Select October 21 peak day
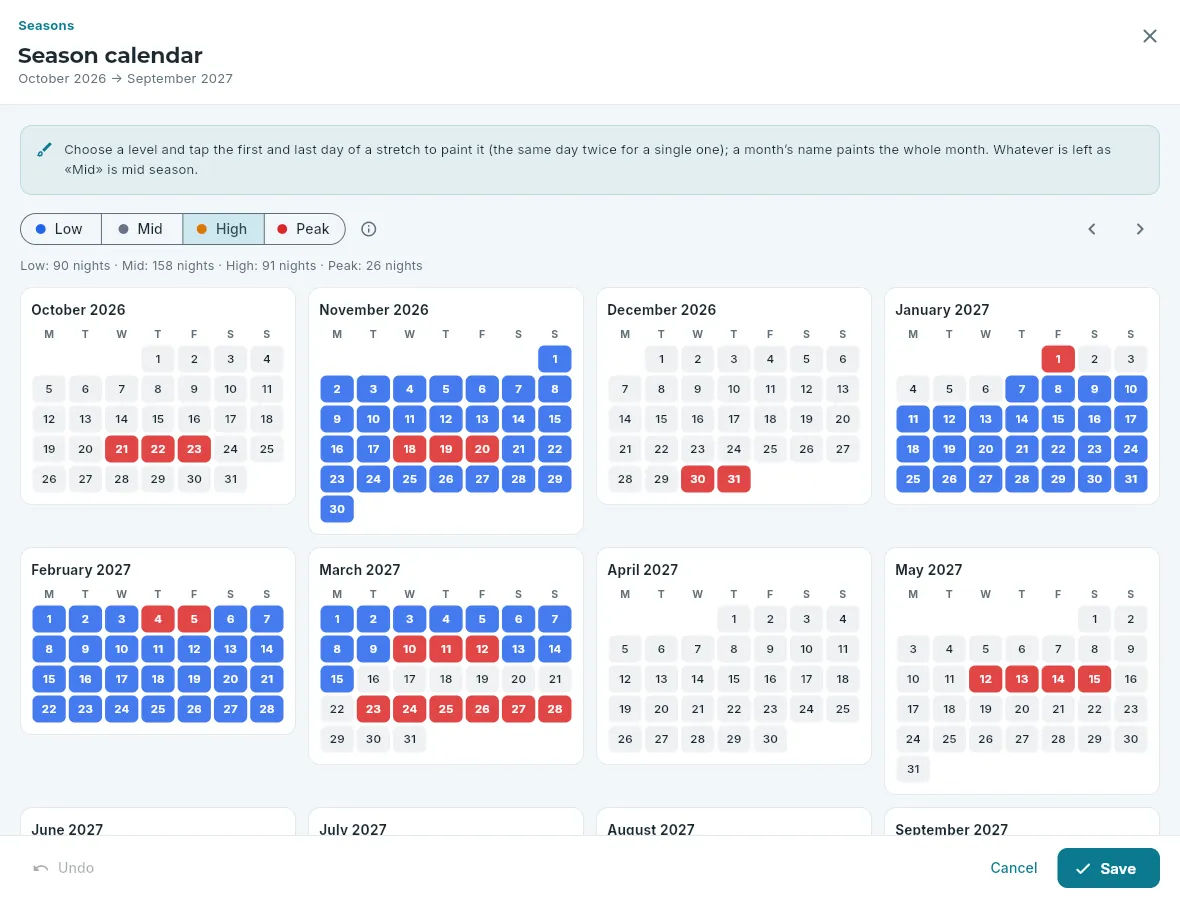Viewport: 1180px width, 900px height. tap(122, 449)
